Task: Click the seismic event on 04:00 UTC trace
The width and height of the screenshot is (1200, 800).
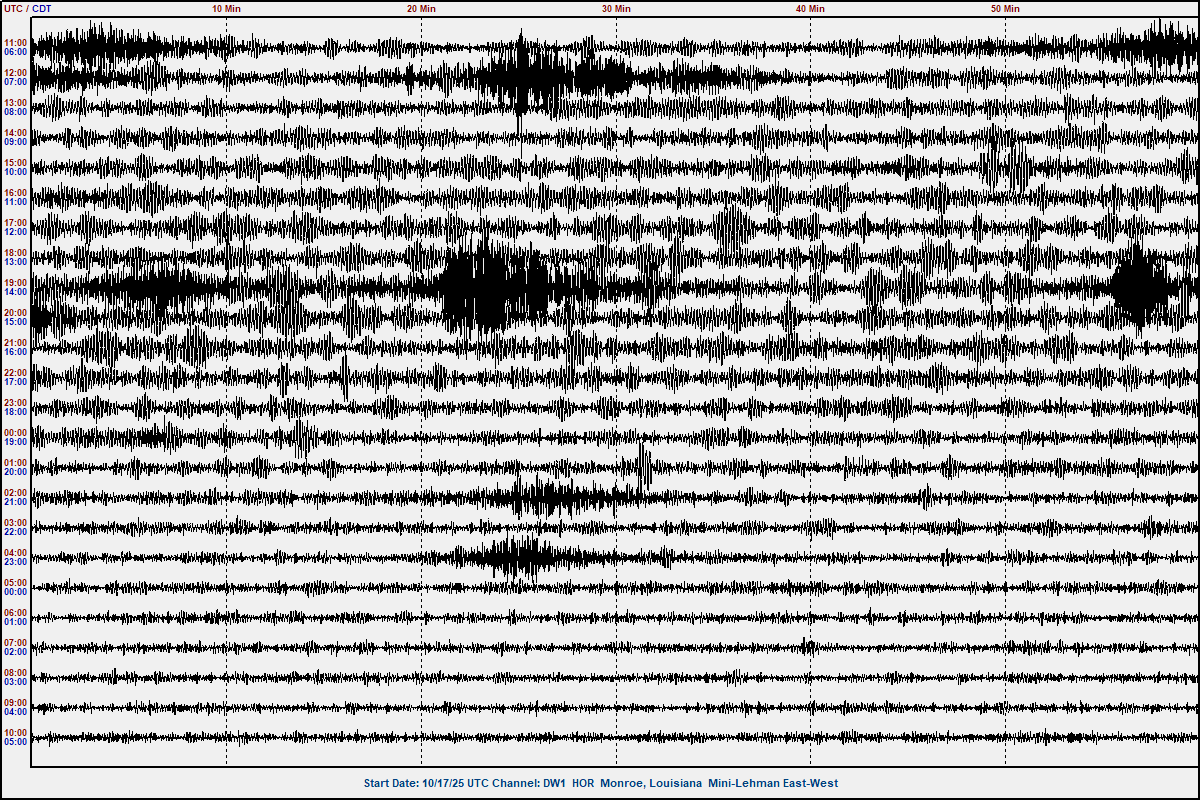Action: pos(510,558)
